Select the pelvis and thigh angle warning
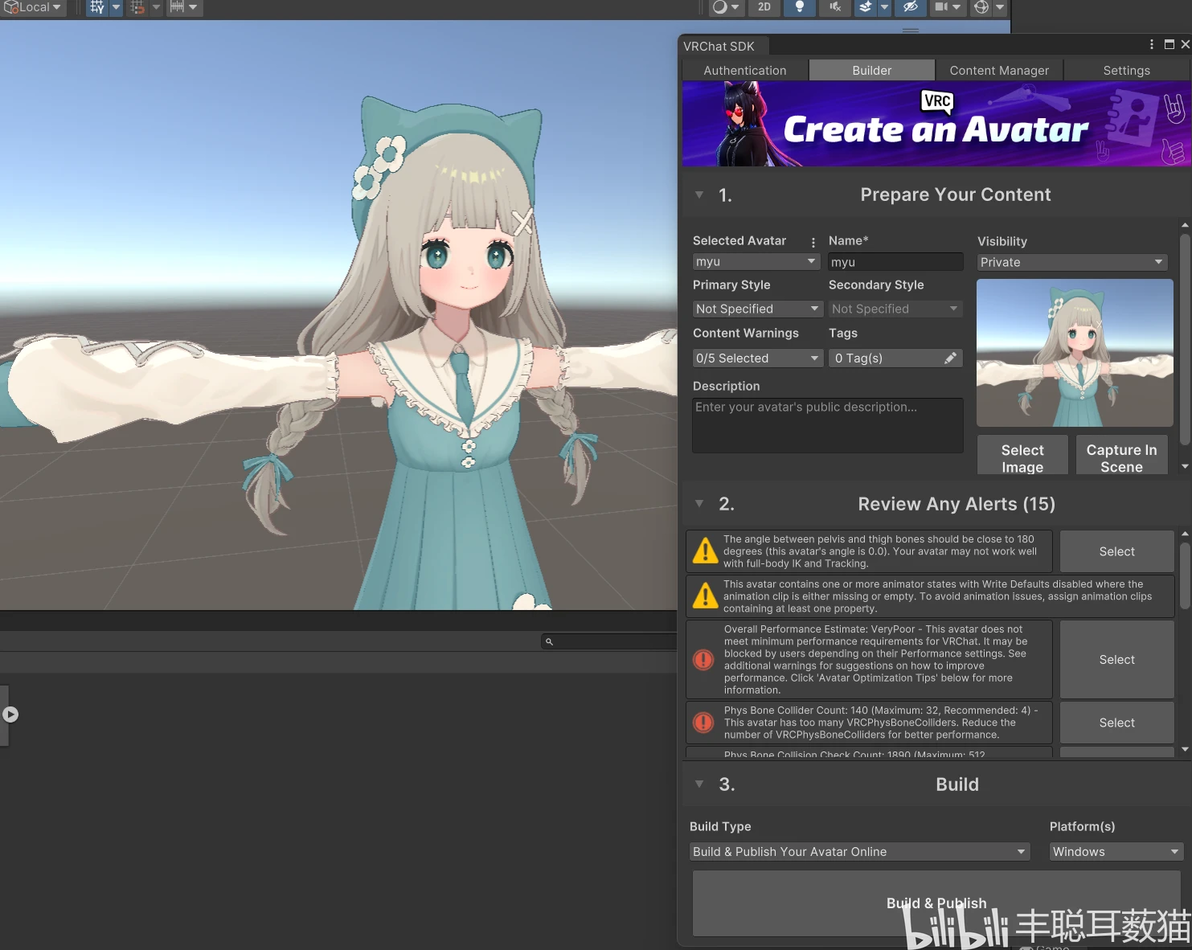The image size is (1192, 950). (x=1116, y=552)
